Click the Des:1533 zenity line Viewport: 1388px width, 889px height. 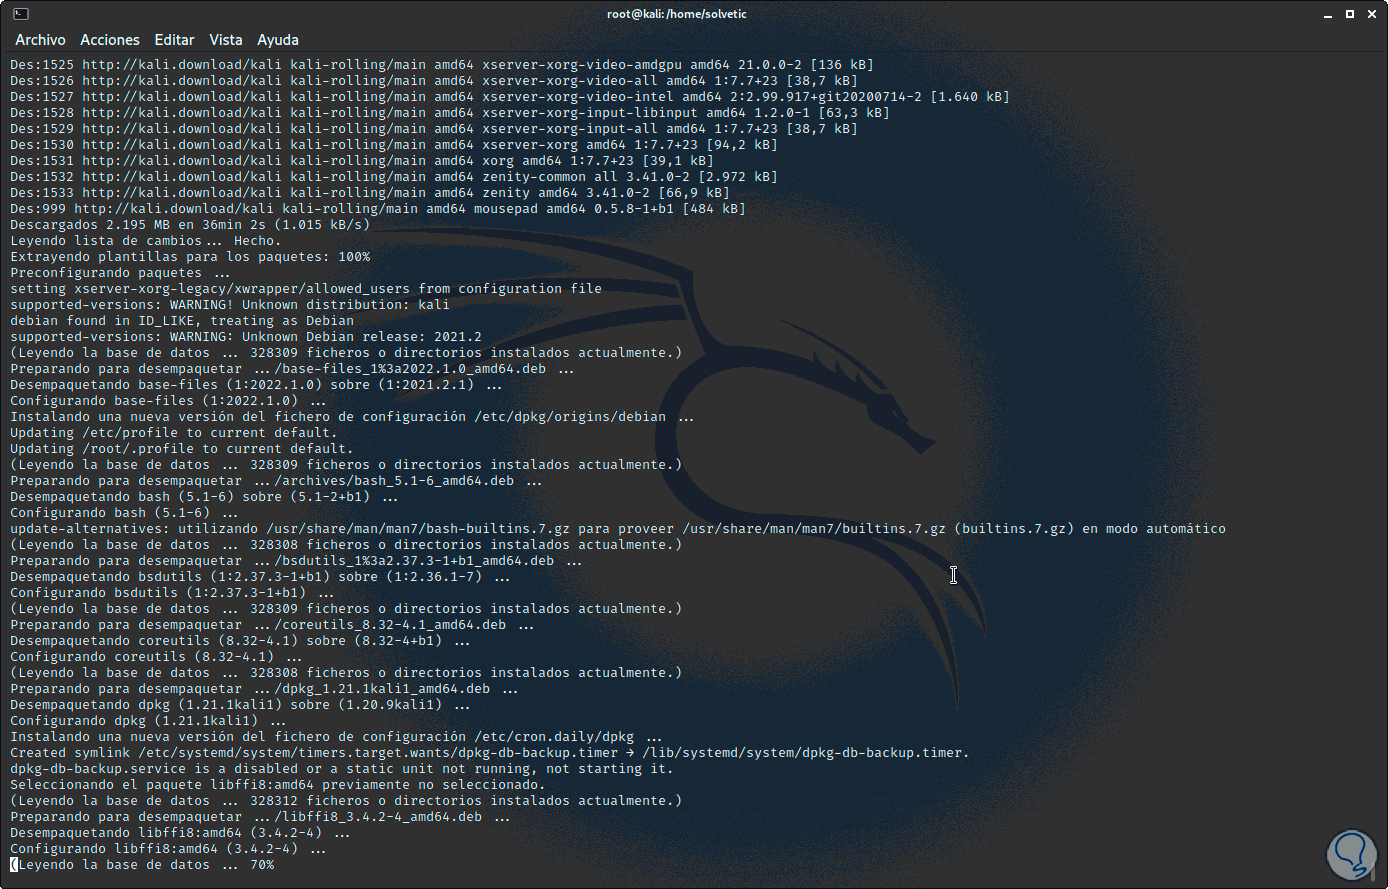click(370, 193)
